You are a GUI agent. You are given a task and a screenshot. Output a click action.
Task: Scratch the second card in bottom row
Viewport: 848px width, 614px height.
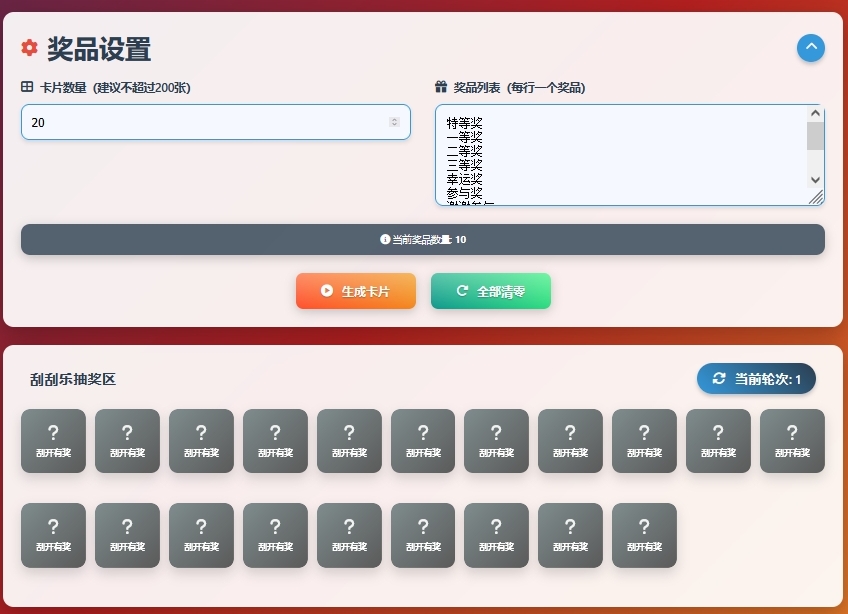(x=128, y=536)
